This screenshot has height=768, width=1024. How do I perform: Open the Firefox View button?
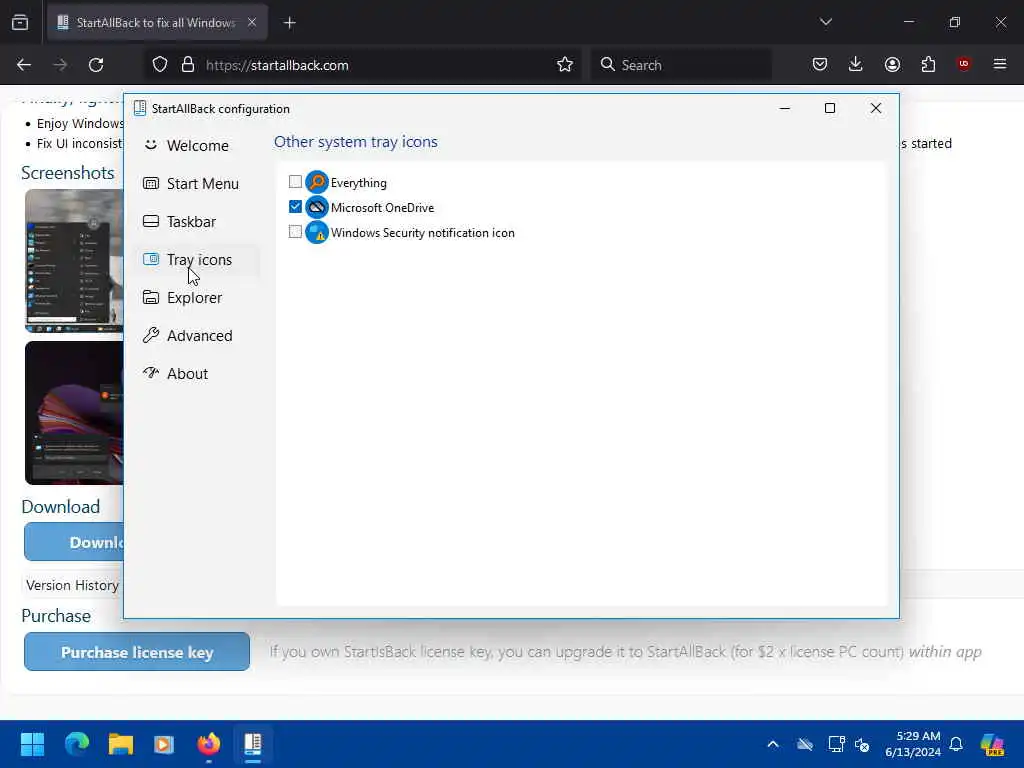click(x=20, y=23)
